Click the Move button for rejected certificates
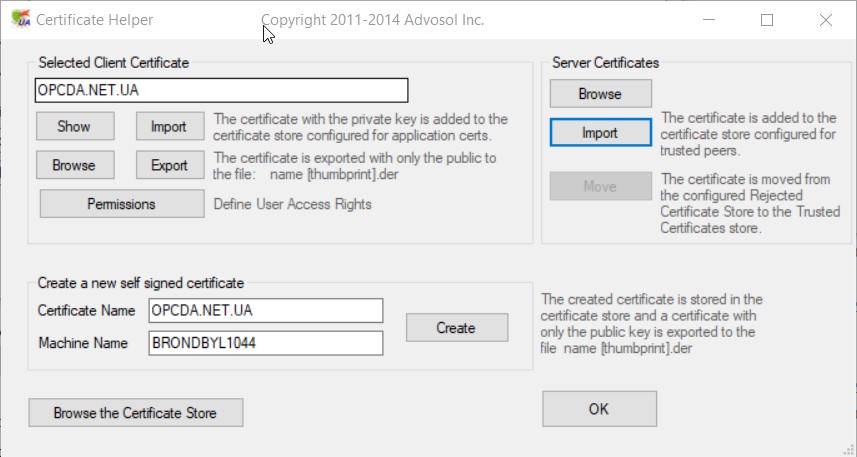 600,186
